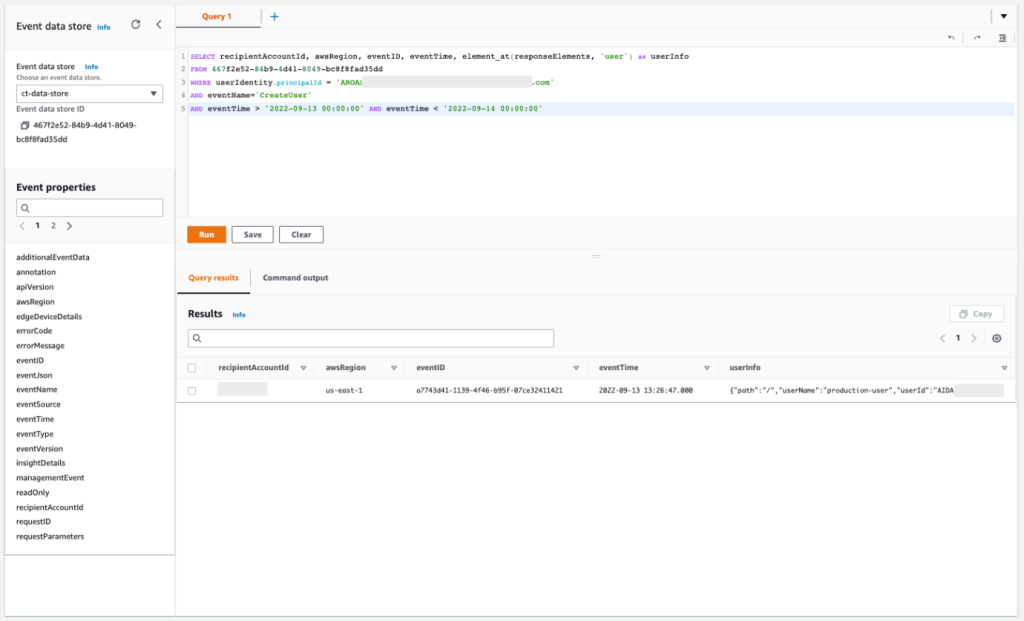This screenshot has width=1024, height=621.
Task: Undo the last query edit
Action: pos(952,37)
